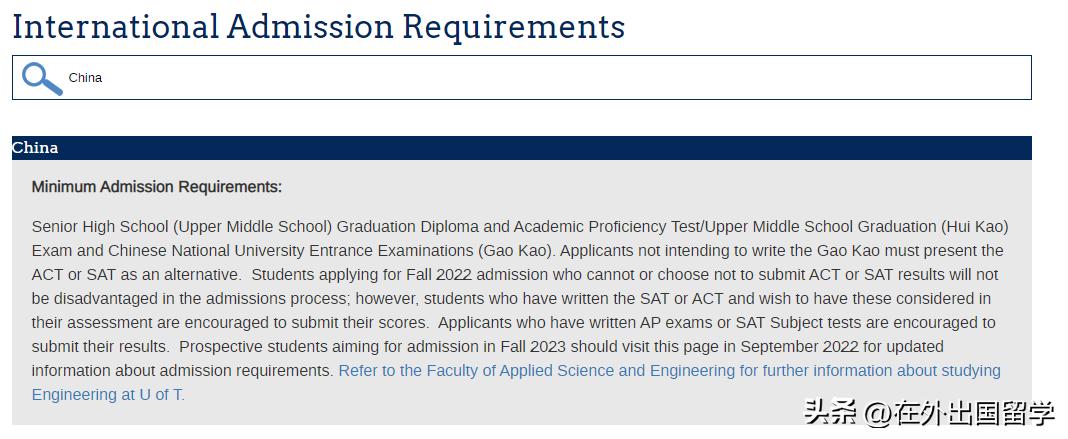
Task: Click the 'Minimum Admission Requirements:' subheading
Action: pos(157,187)
